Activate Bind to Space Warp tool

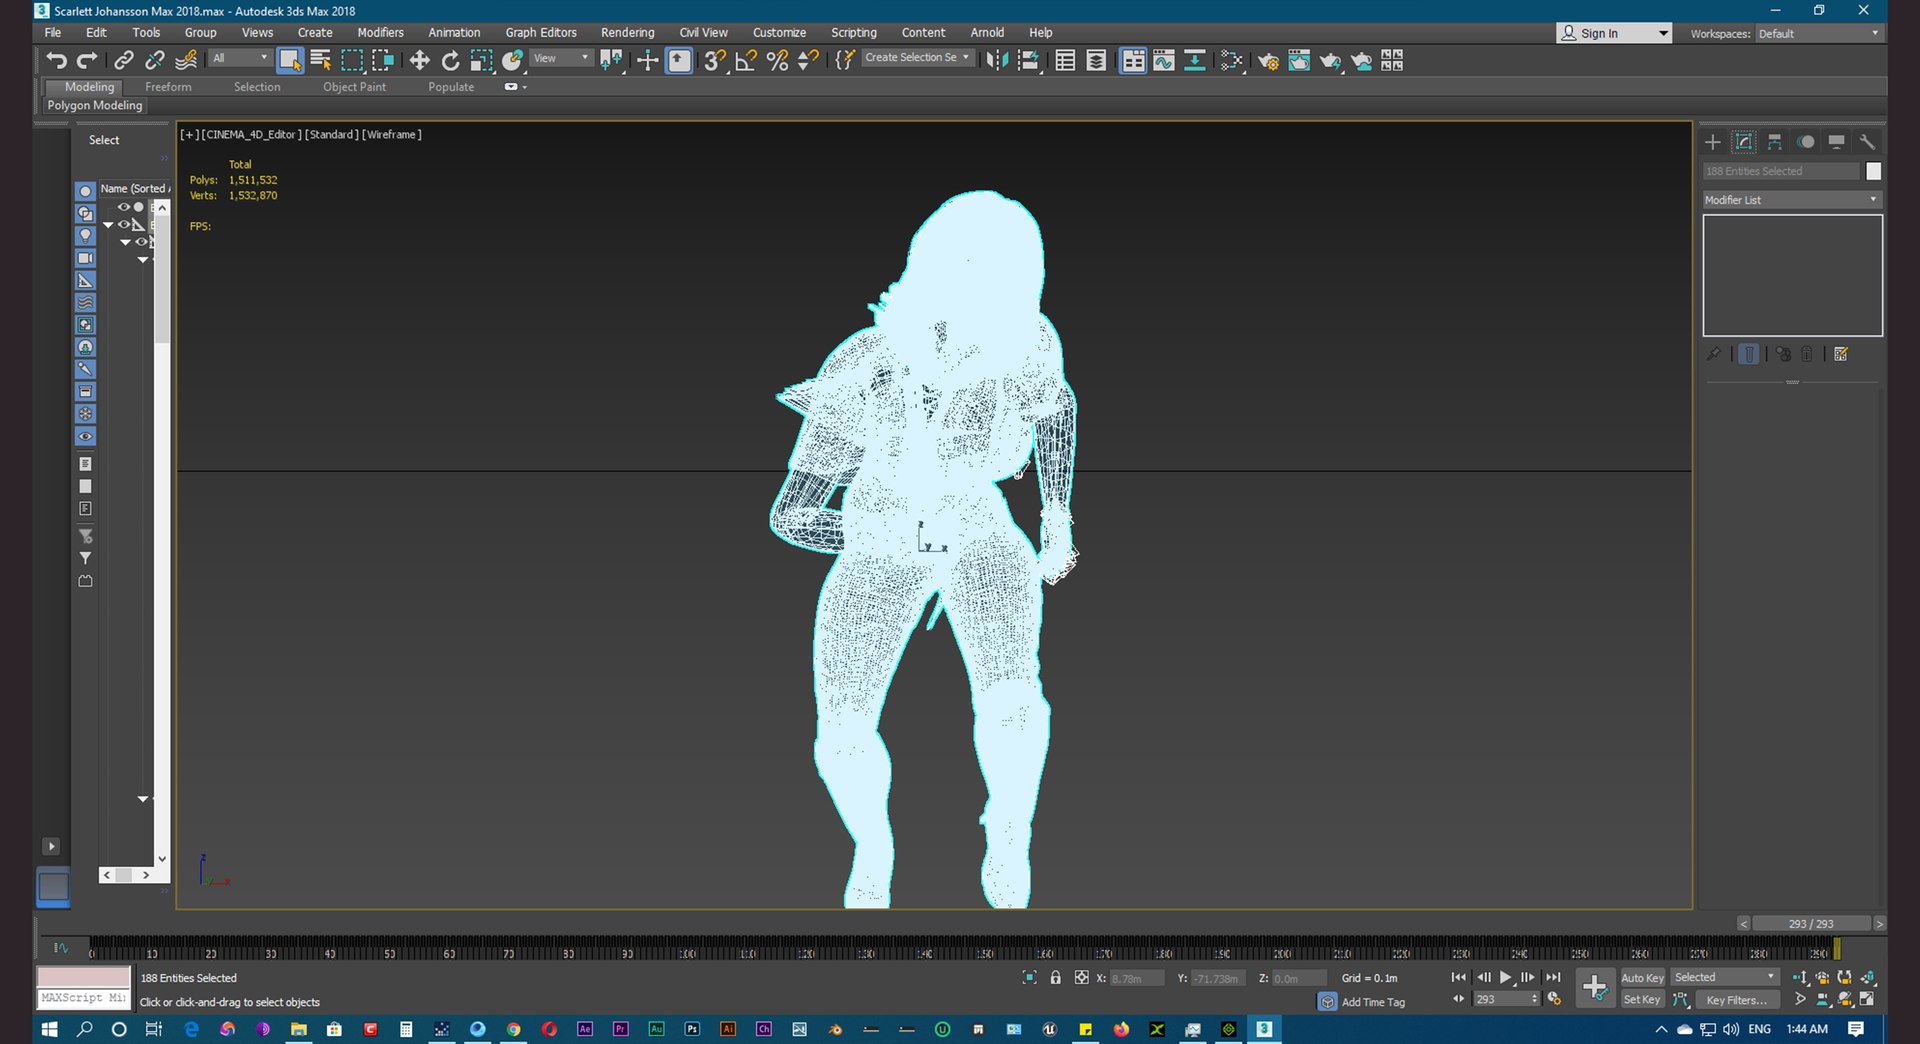coord(186,61)
